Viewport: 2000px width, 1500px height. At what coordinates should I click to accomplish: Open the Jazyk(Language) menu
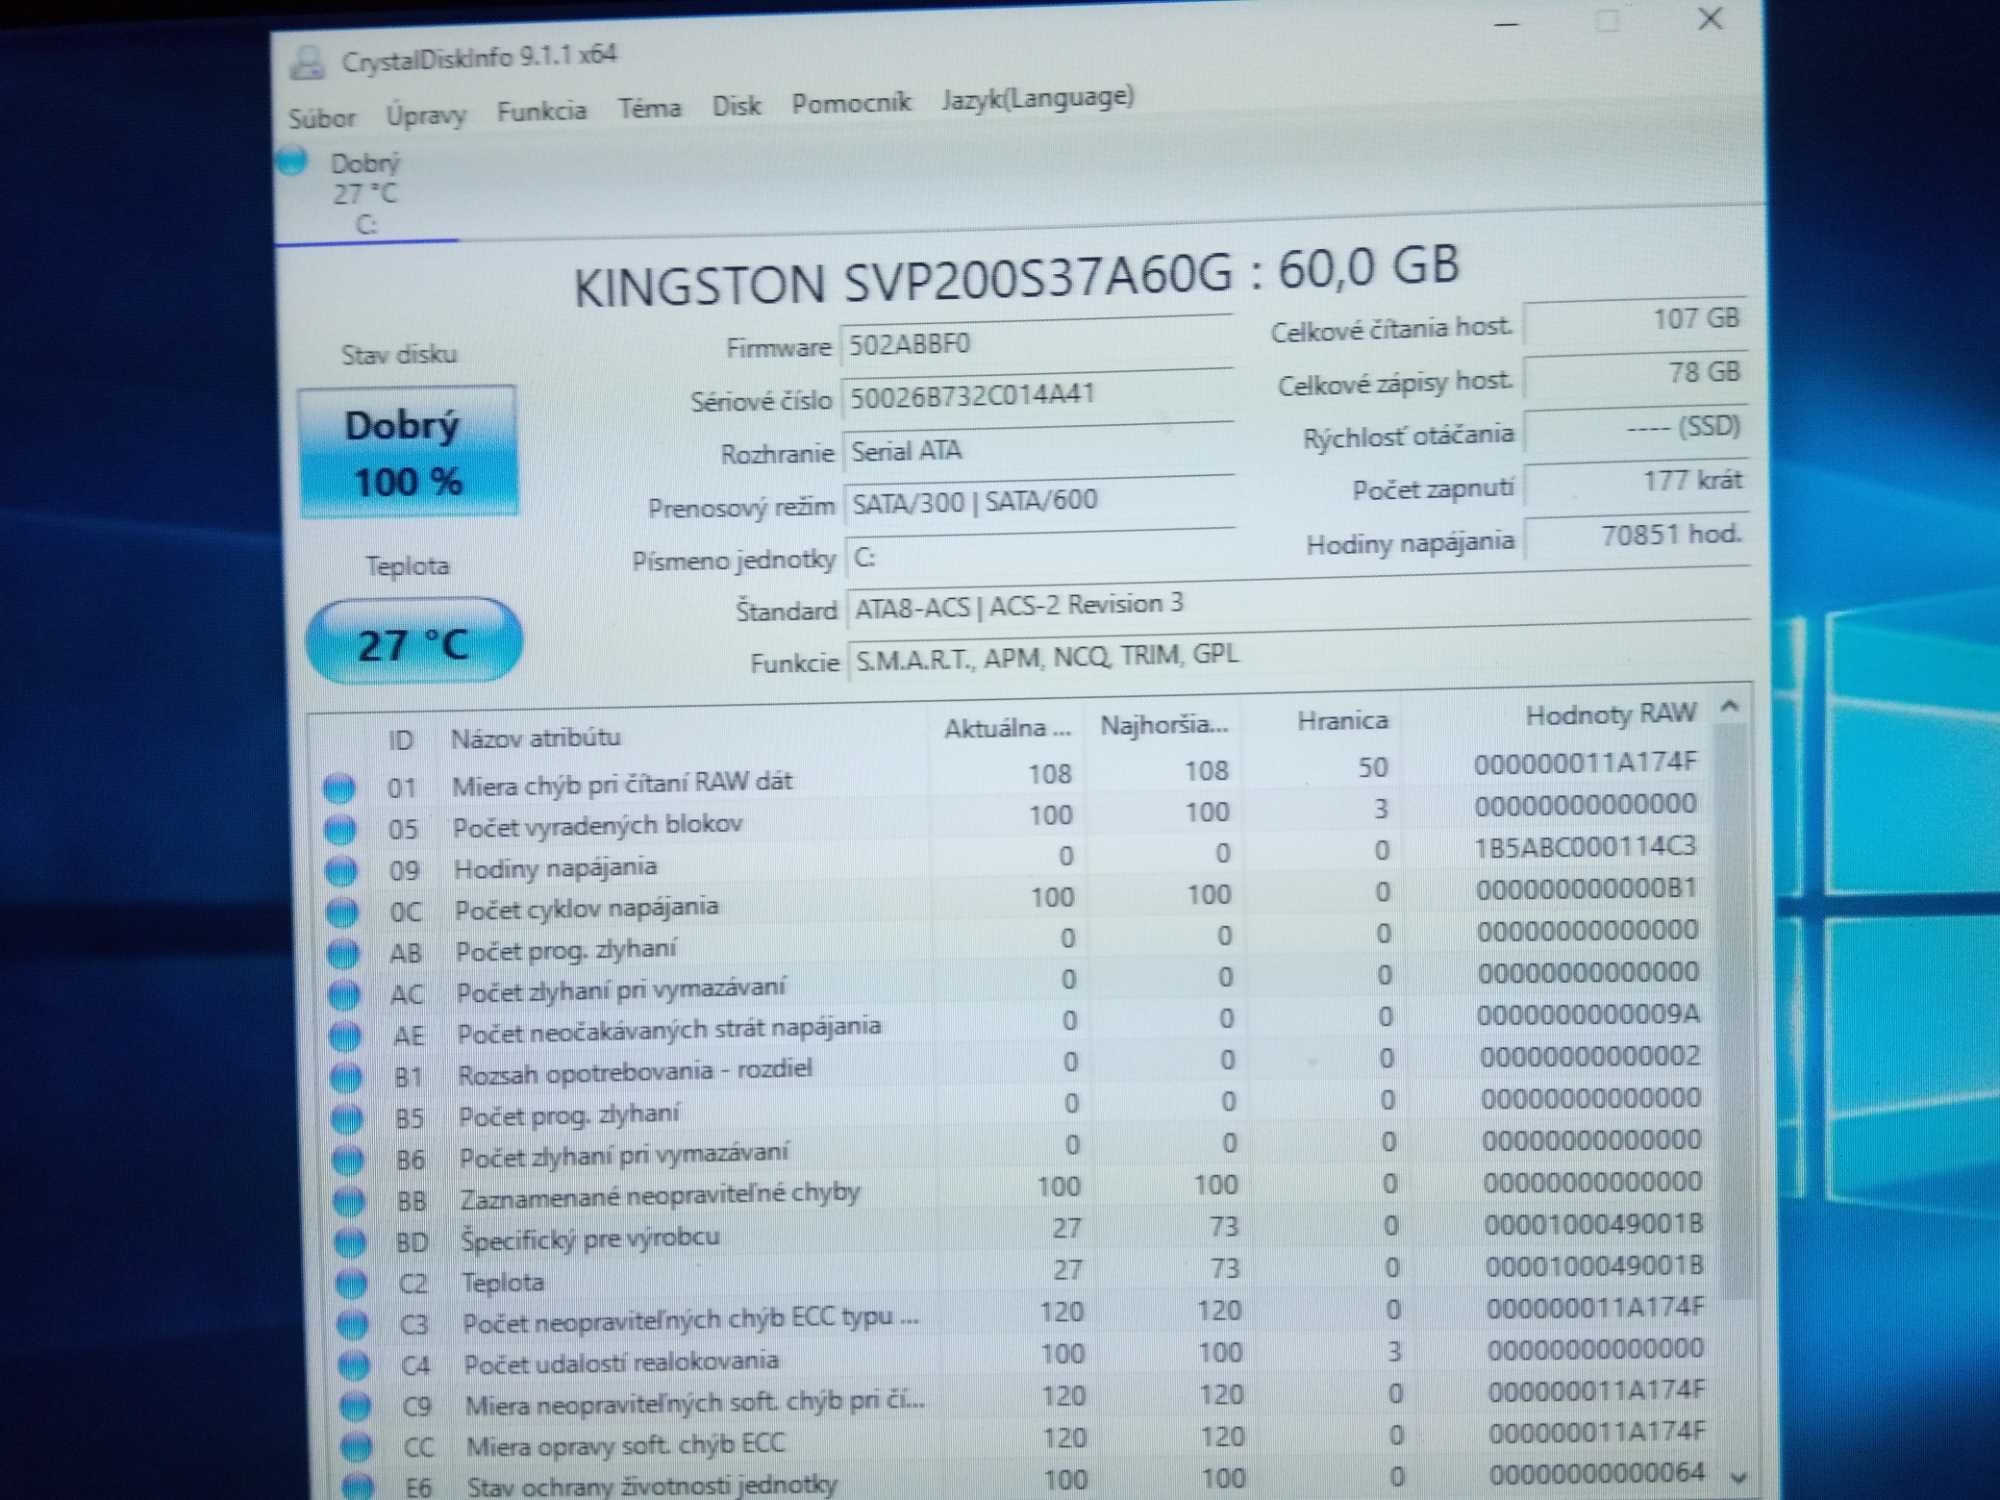pyautogui.click(x=1038, y=98)
